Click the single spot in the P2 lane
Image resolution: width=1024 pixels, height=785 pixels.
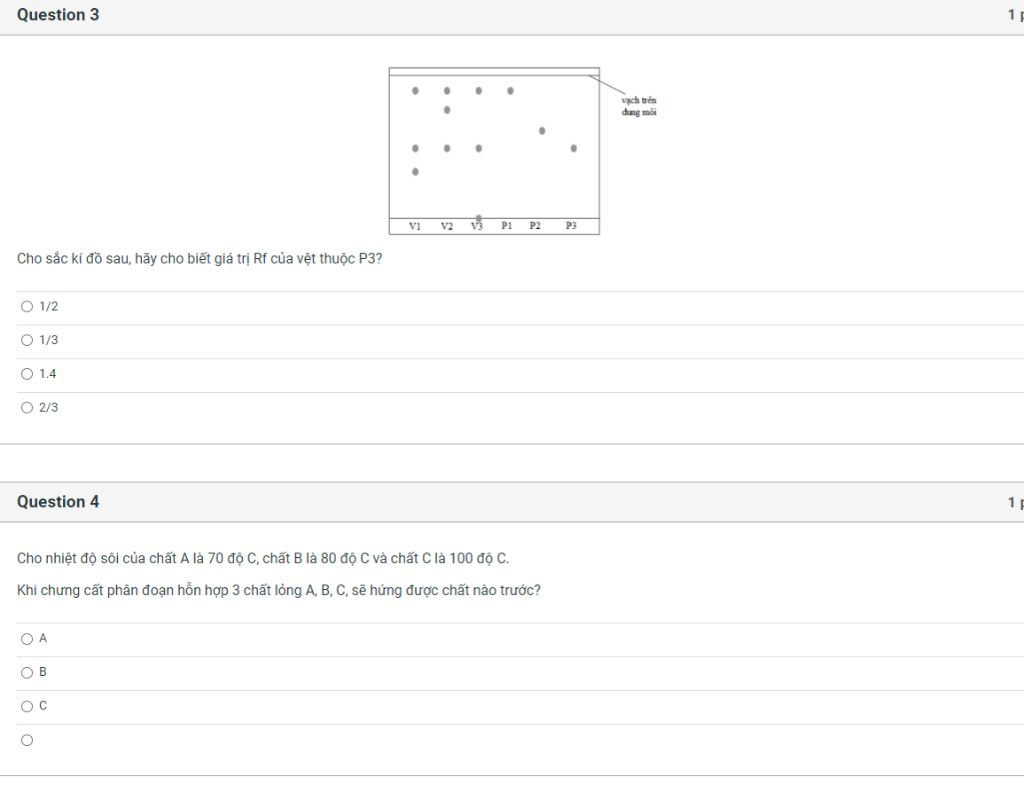click(x=542, y=131)
